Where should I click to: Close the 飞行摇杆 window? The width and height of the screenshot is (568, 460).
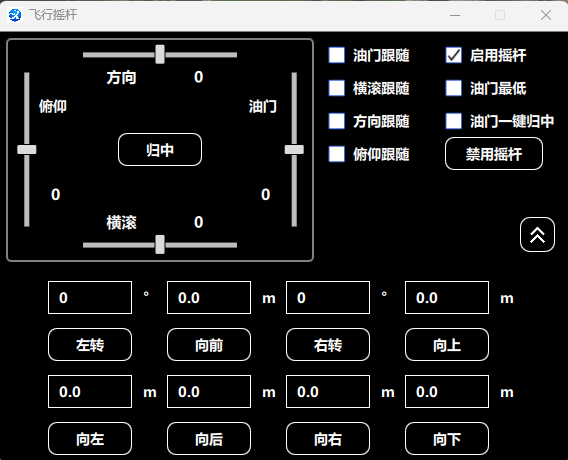coord(546,15)
